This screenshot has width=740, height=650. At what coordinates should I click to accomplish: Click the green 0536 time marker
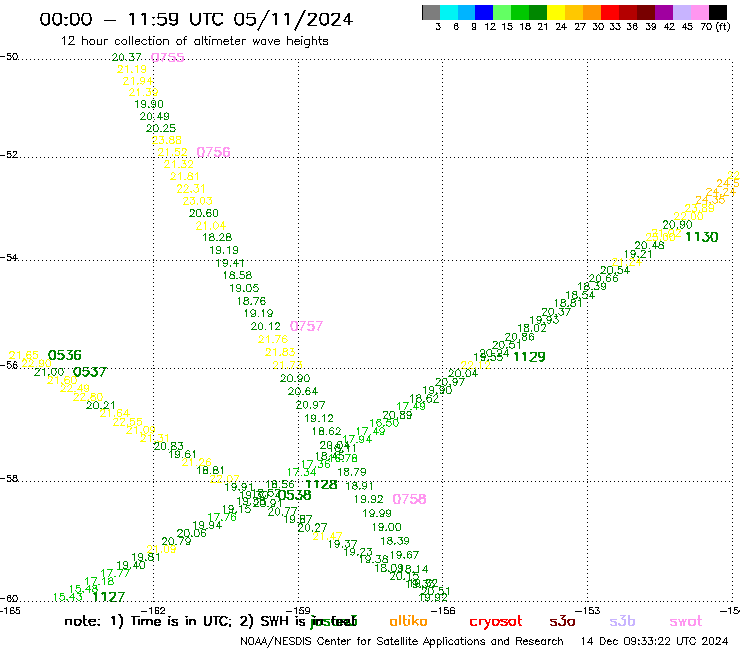click(x=65, y=355)
